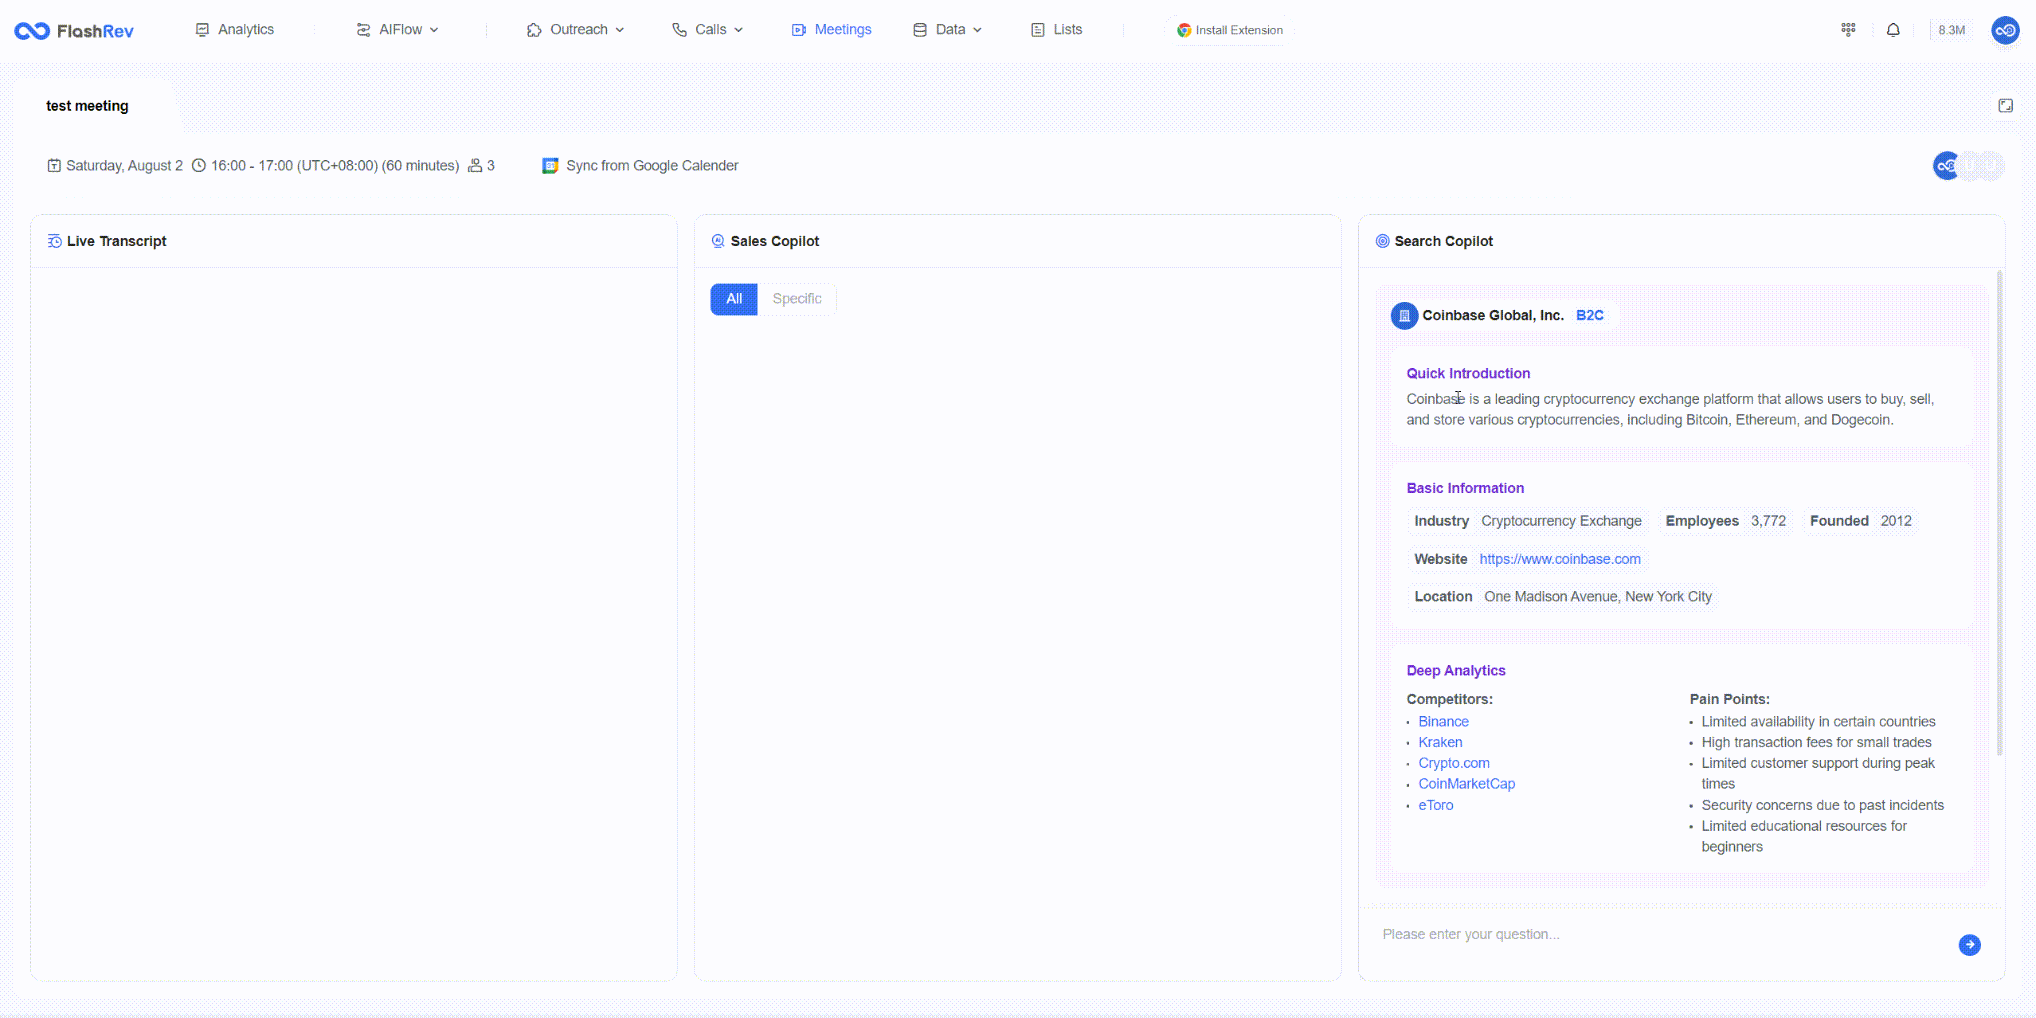Send the question with arrow button
2036x1018 pixels.
tap(1969, 945)
